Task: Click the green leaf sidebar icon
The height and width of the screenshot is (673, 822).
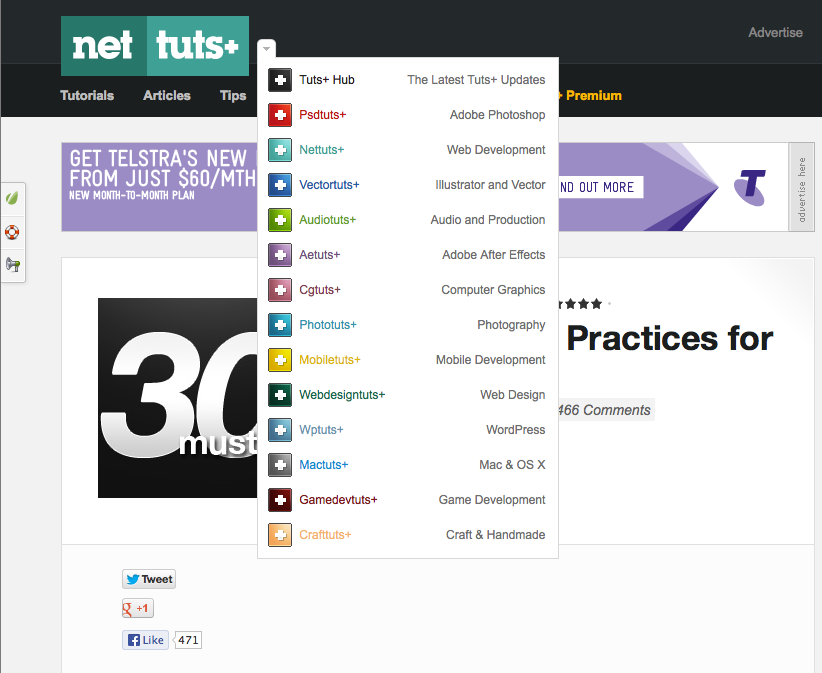Action: point(12,198)
